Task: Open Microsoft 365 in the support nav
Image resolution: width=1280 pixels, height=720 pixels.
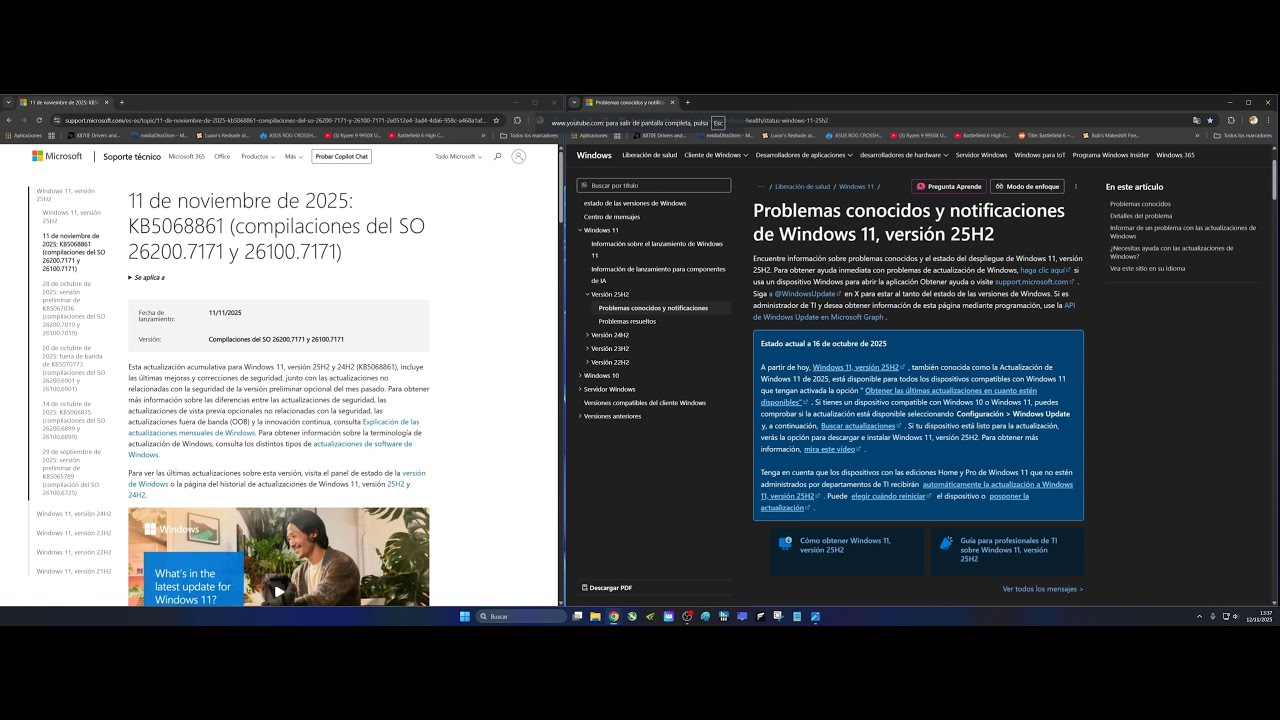Action: tap(187, 156)
